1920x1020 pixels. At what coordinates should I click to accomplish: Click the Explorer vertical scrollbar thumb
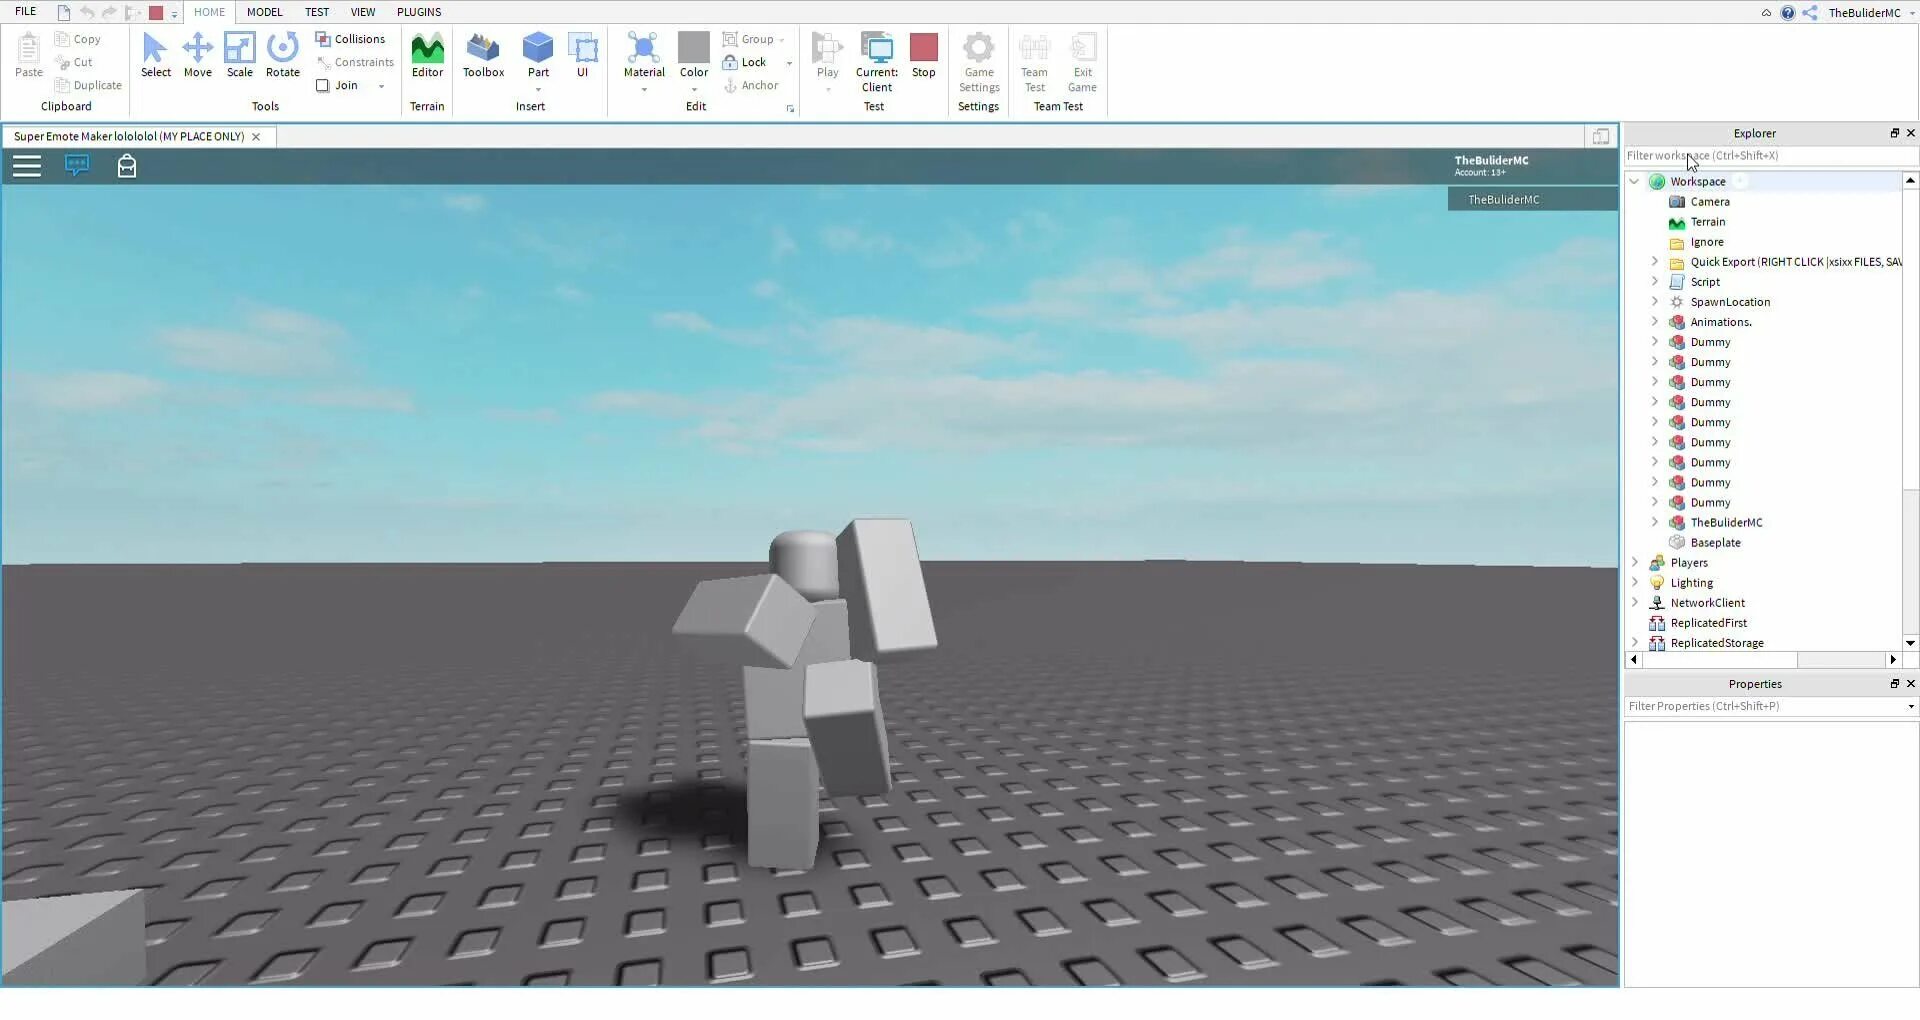(1910, 338)
